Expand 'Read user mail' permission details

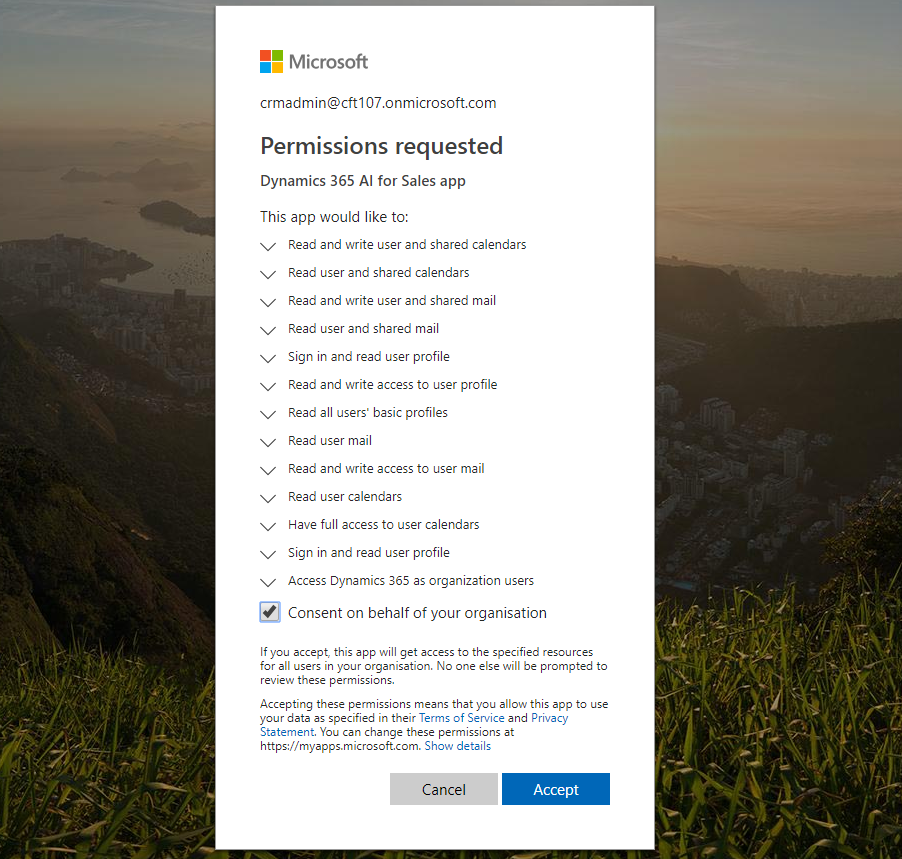click(x=267, y=442)
